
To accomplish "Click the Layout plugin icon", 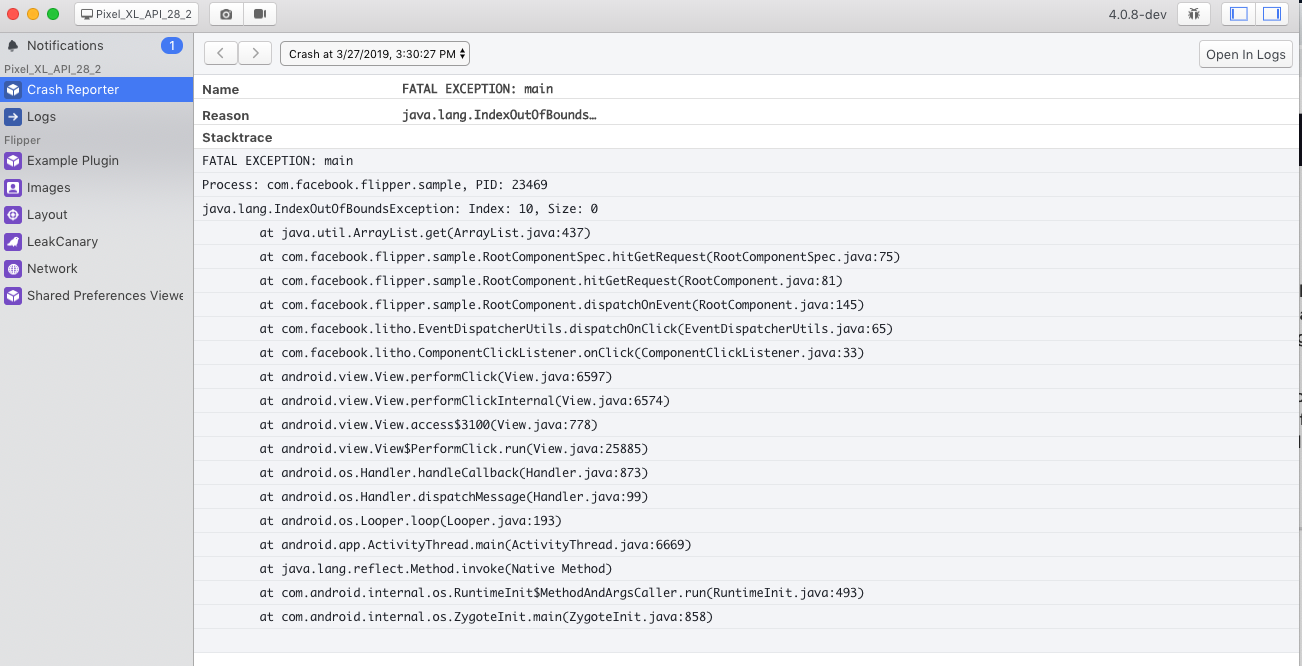I will 13,215.
